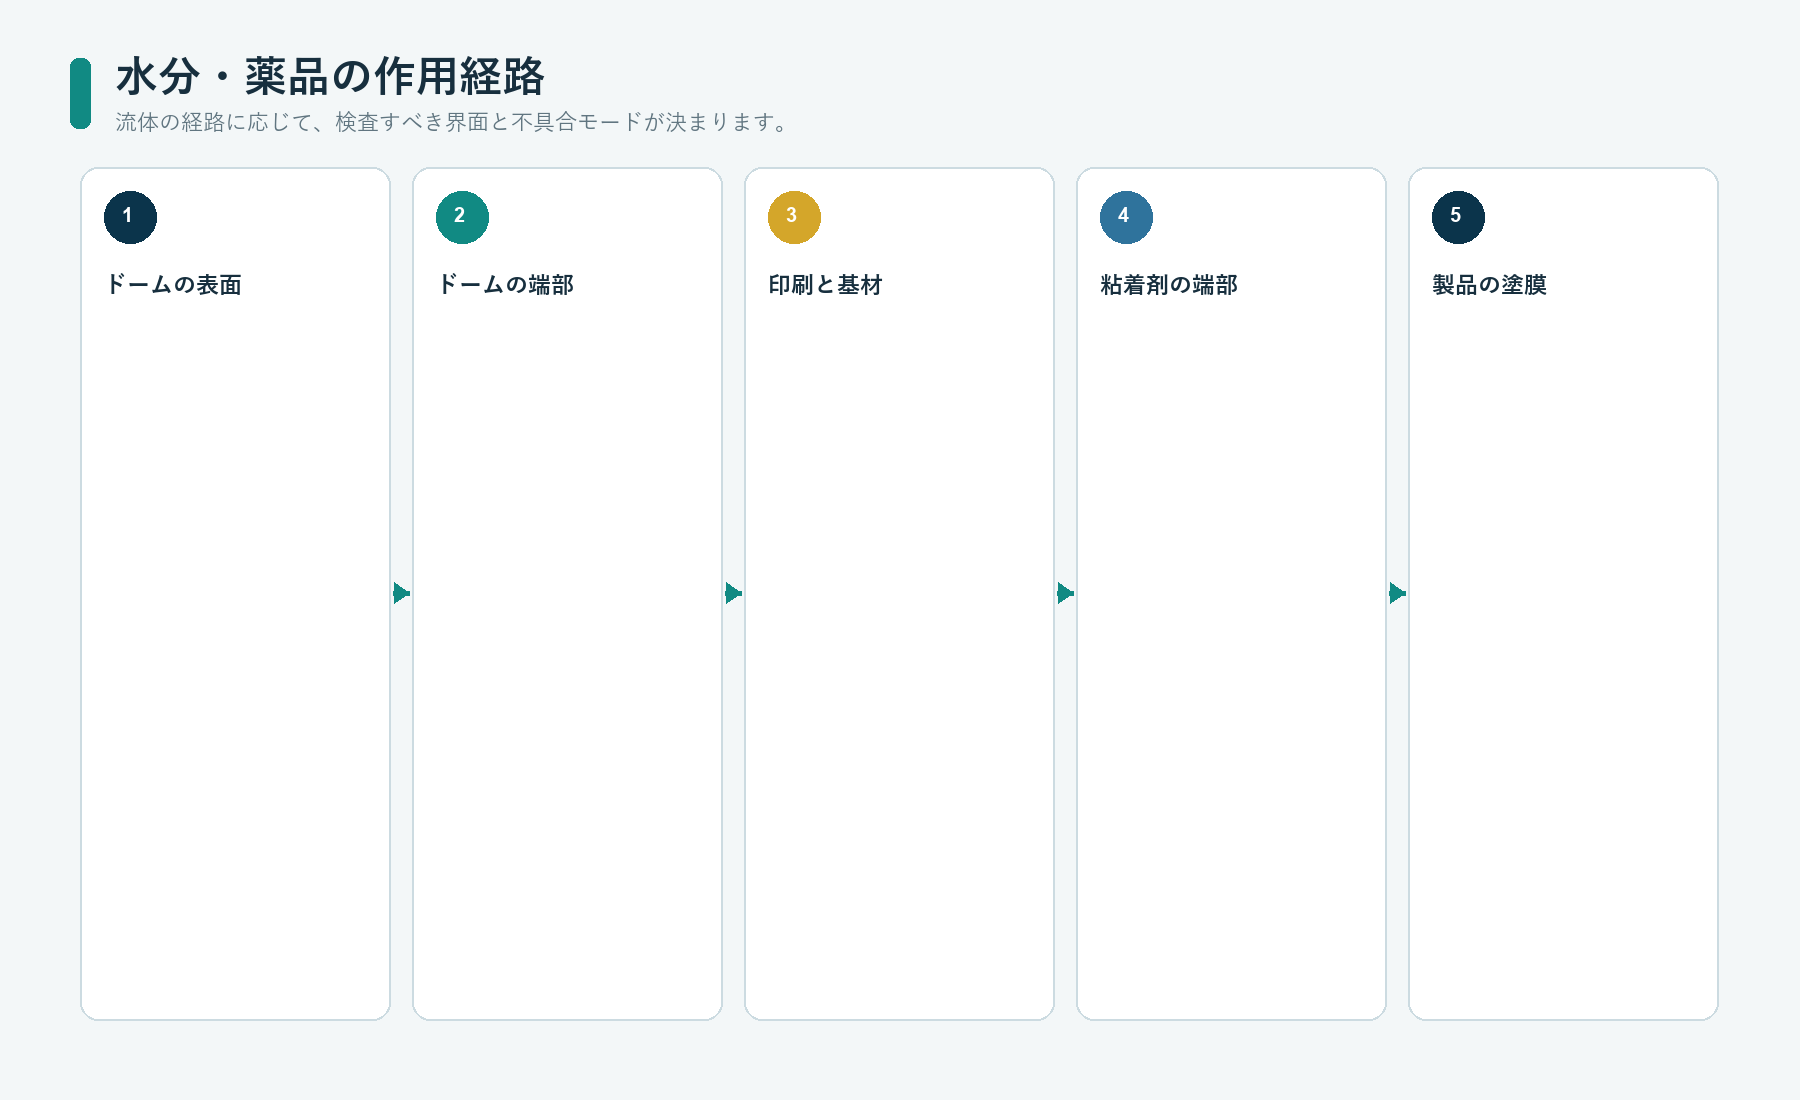This screenshot has width=1800, height=1100.
Task: Click the heading 水分・薬品の作用経路
Action: click(330, 76)
